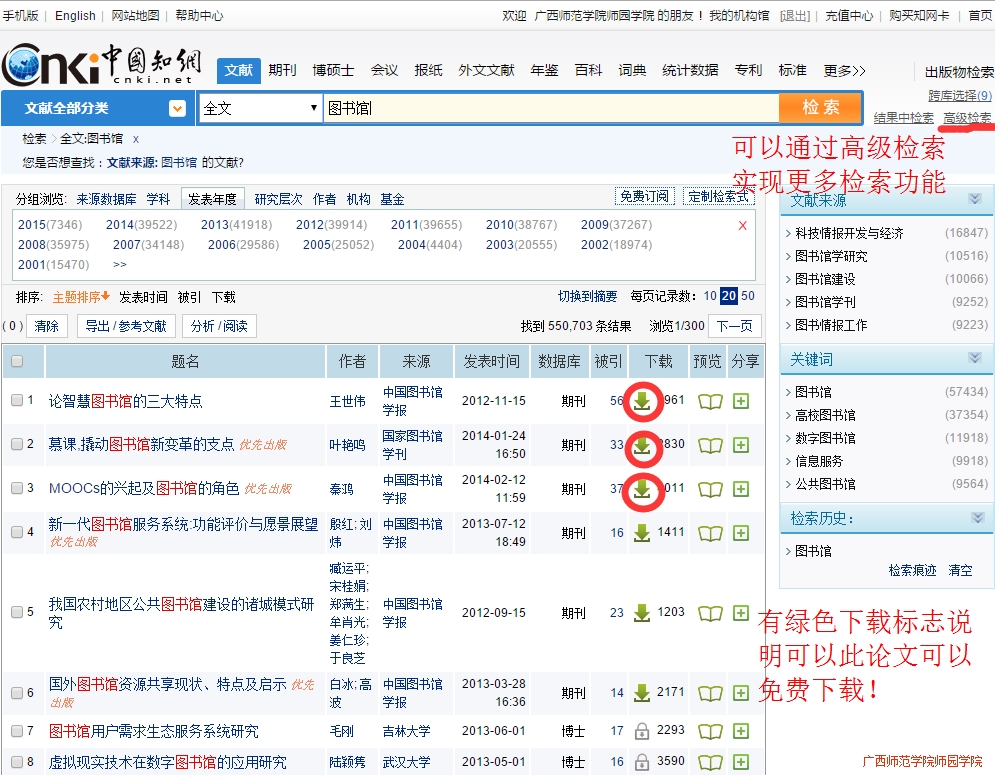Screen dimensions: 995x775
Task: Open the 高级检索 advanced search link
Action: tap(967, 118)
